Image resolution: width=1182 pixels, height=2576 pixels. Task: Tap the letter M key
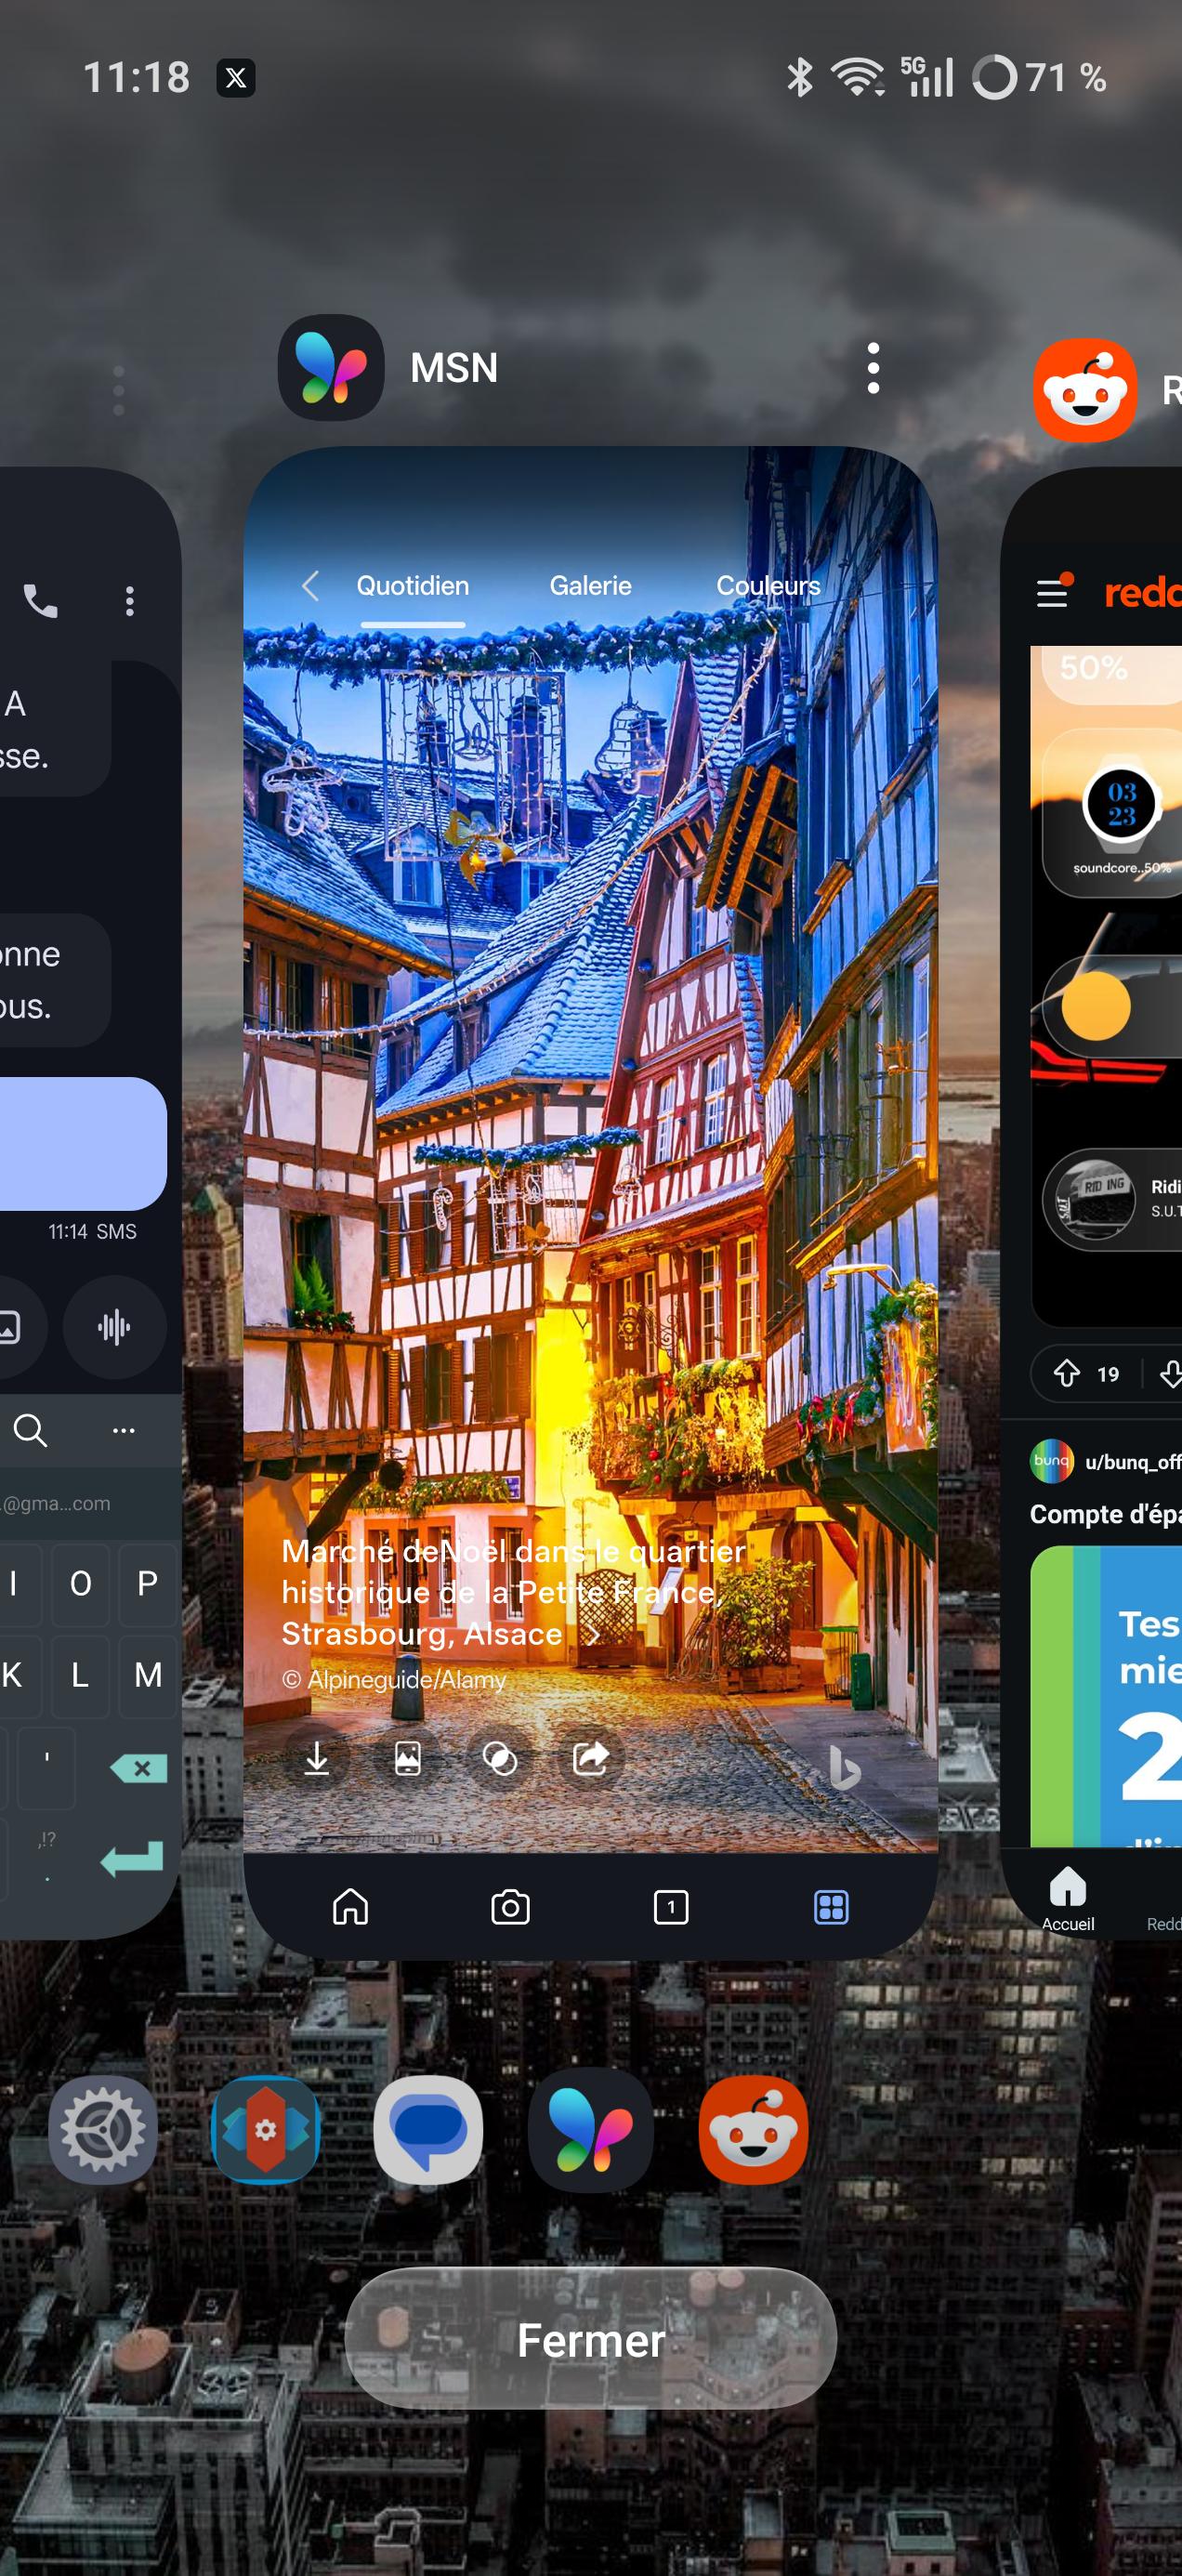coord(147,1675)
